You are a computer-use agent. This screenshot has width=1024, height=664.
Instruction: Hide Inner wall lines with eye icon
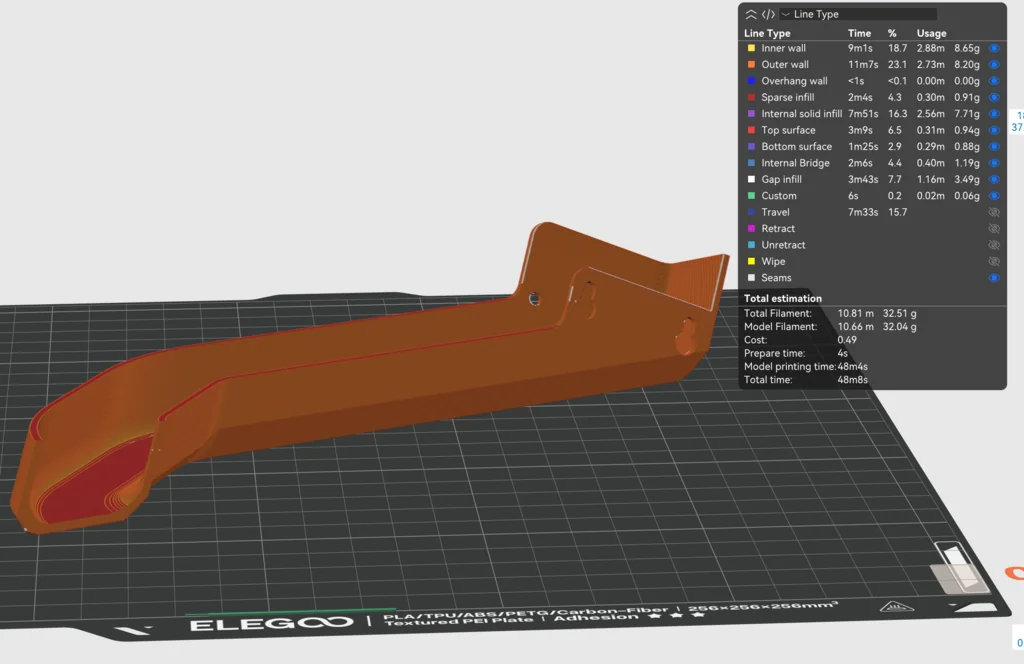[994, 48]
